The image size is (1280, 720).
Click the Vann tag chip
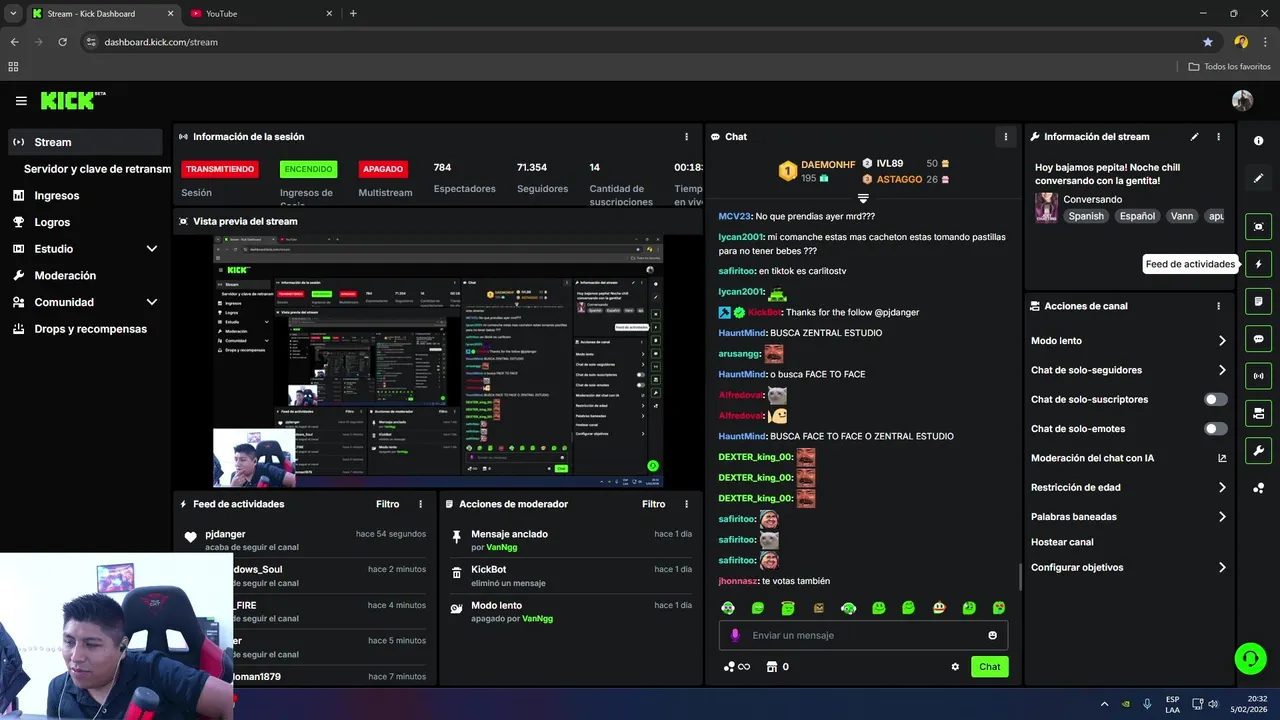pos(1182,216)
